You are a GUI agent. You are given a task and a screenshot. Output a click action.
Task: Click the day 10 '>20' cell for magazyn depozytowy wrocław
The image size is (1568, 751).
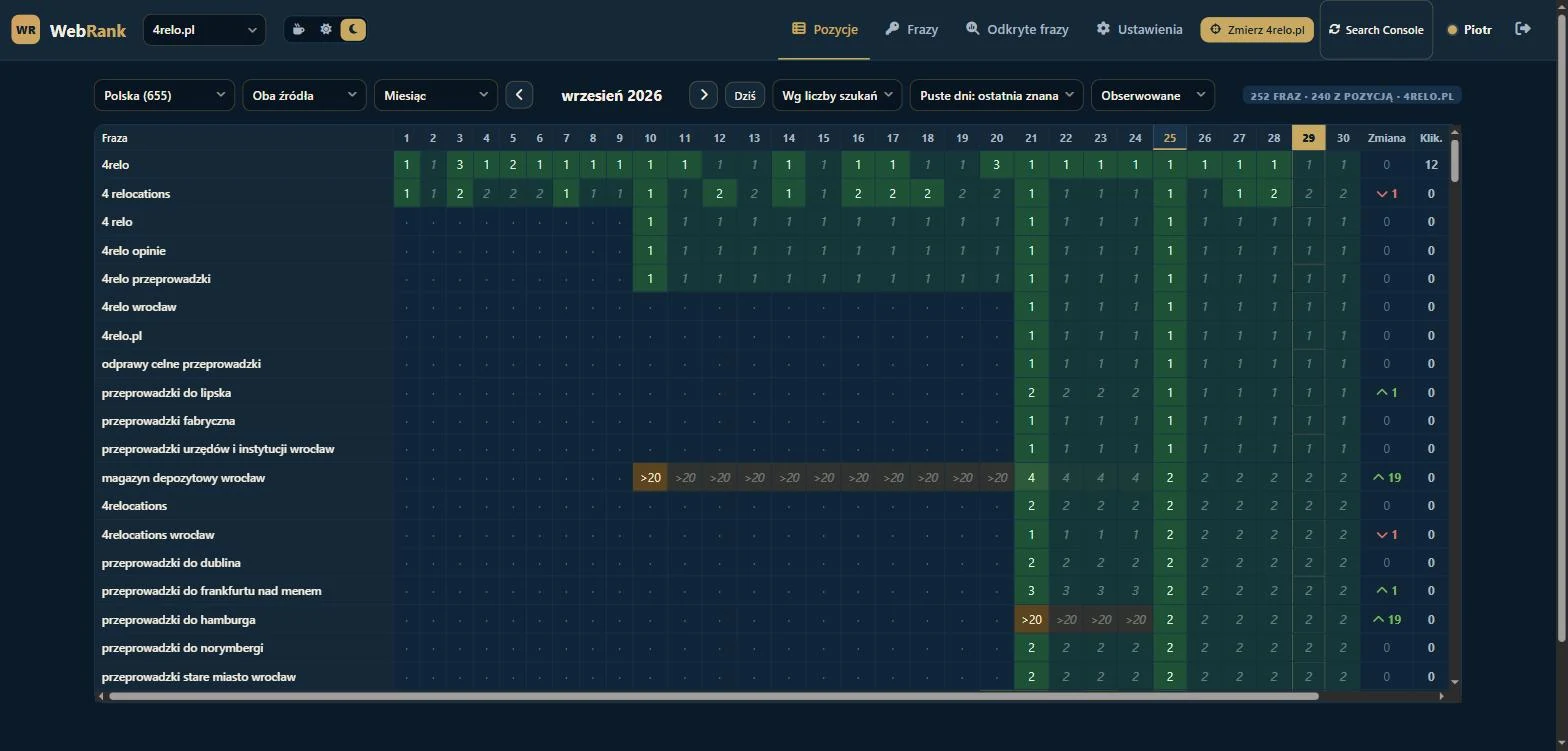pos(650,478)
